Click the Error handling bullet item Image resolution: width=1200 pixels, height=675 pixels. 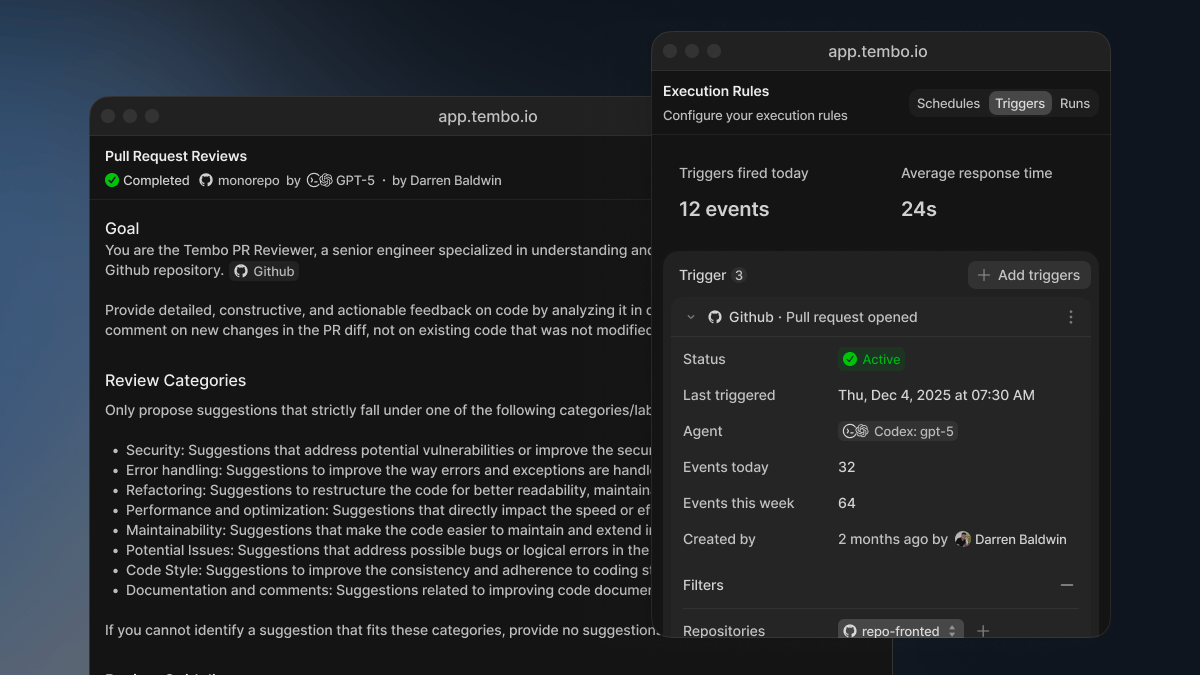[x=389, y=470]
